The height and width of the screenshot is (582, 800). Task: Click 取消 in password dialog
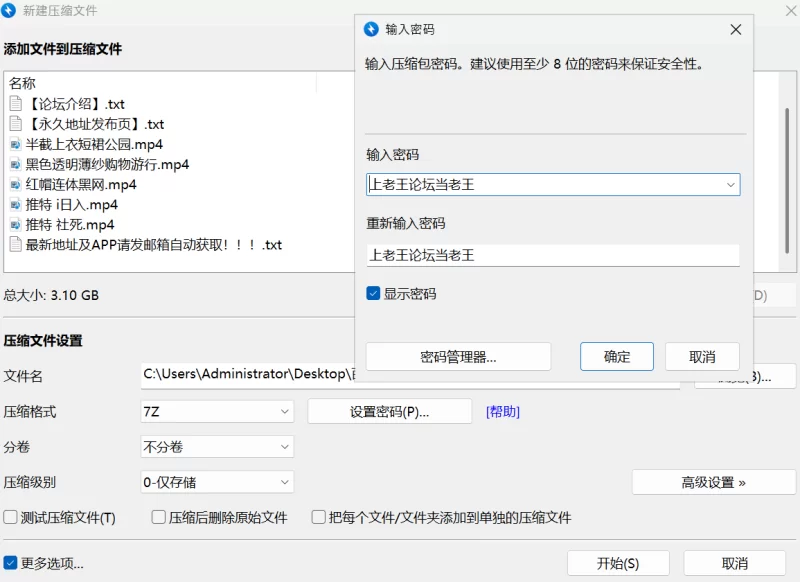point(702,357)
